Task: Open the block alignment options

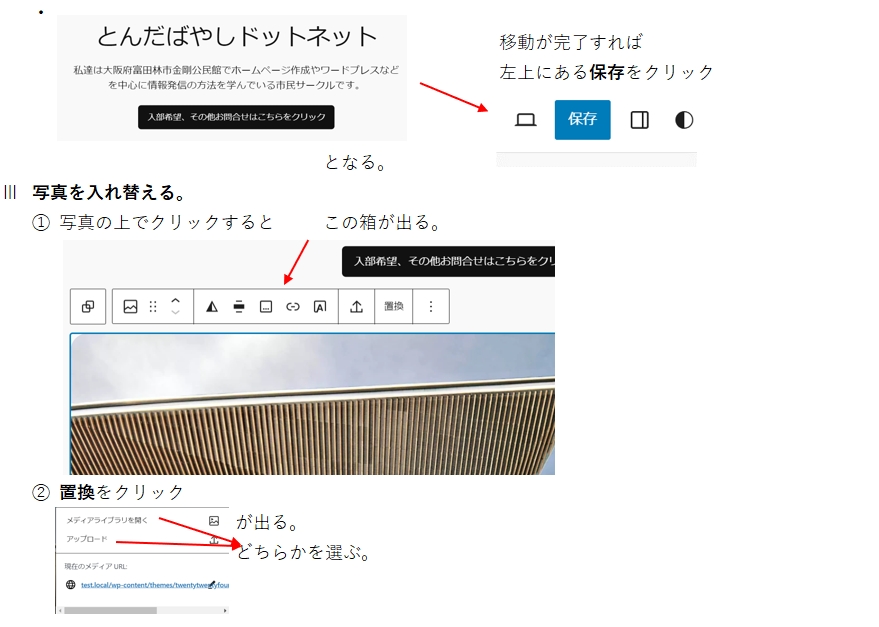Action: [239, 307]
